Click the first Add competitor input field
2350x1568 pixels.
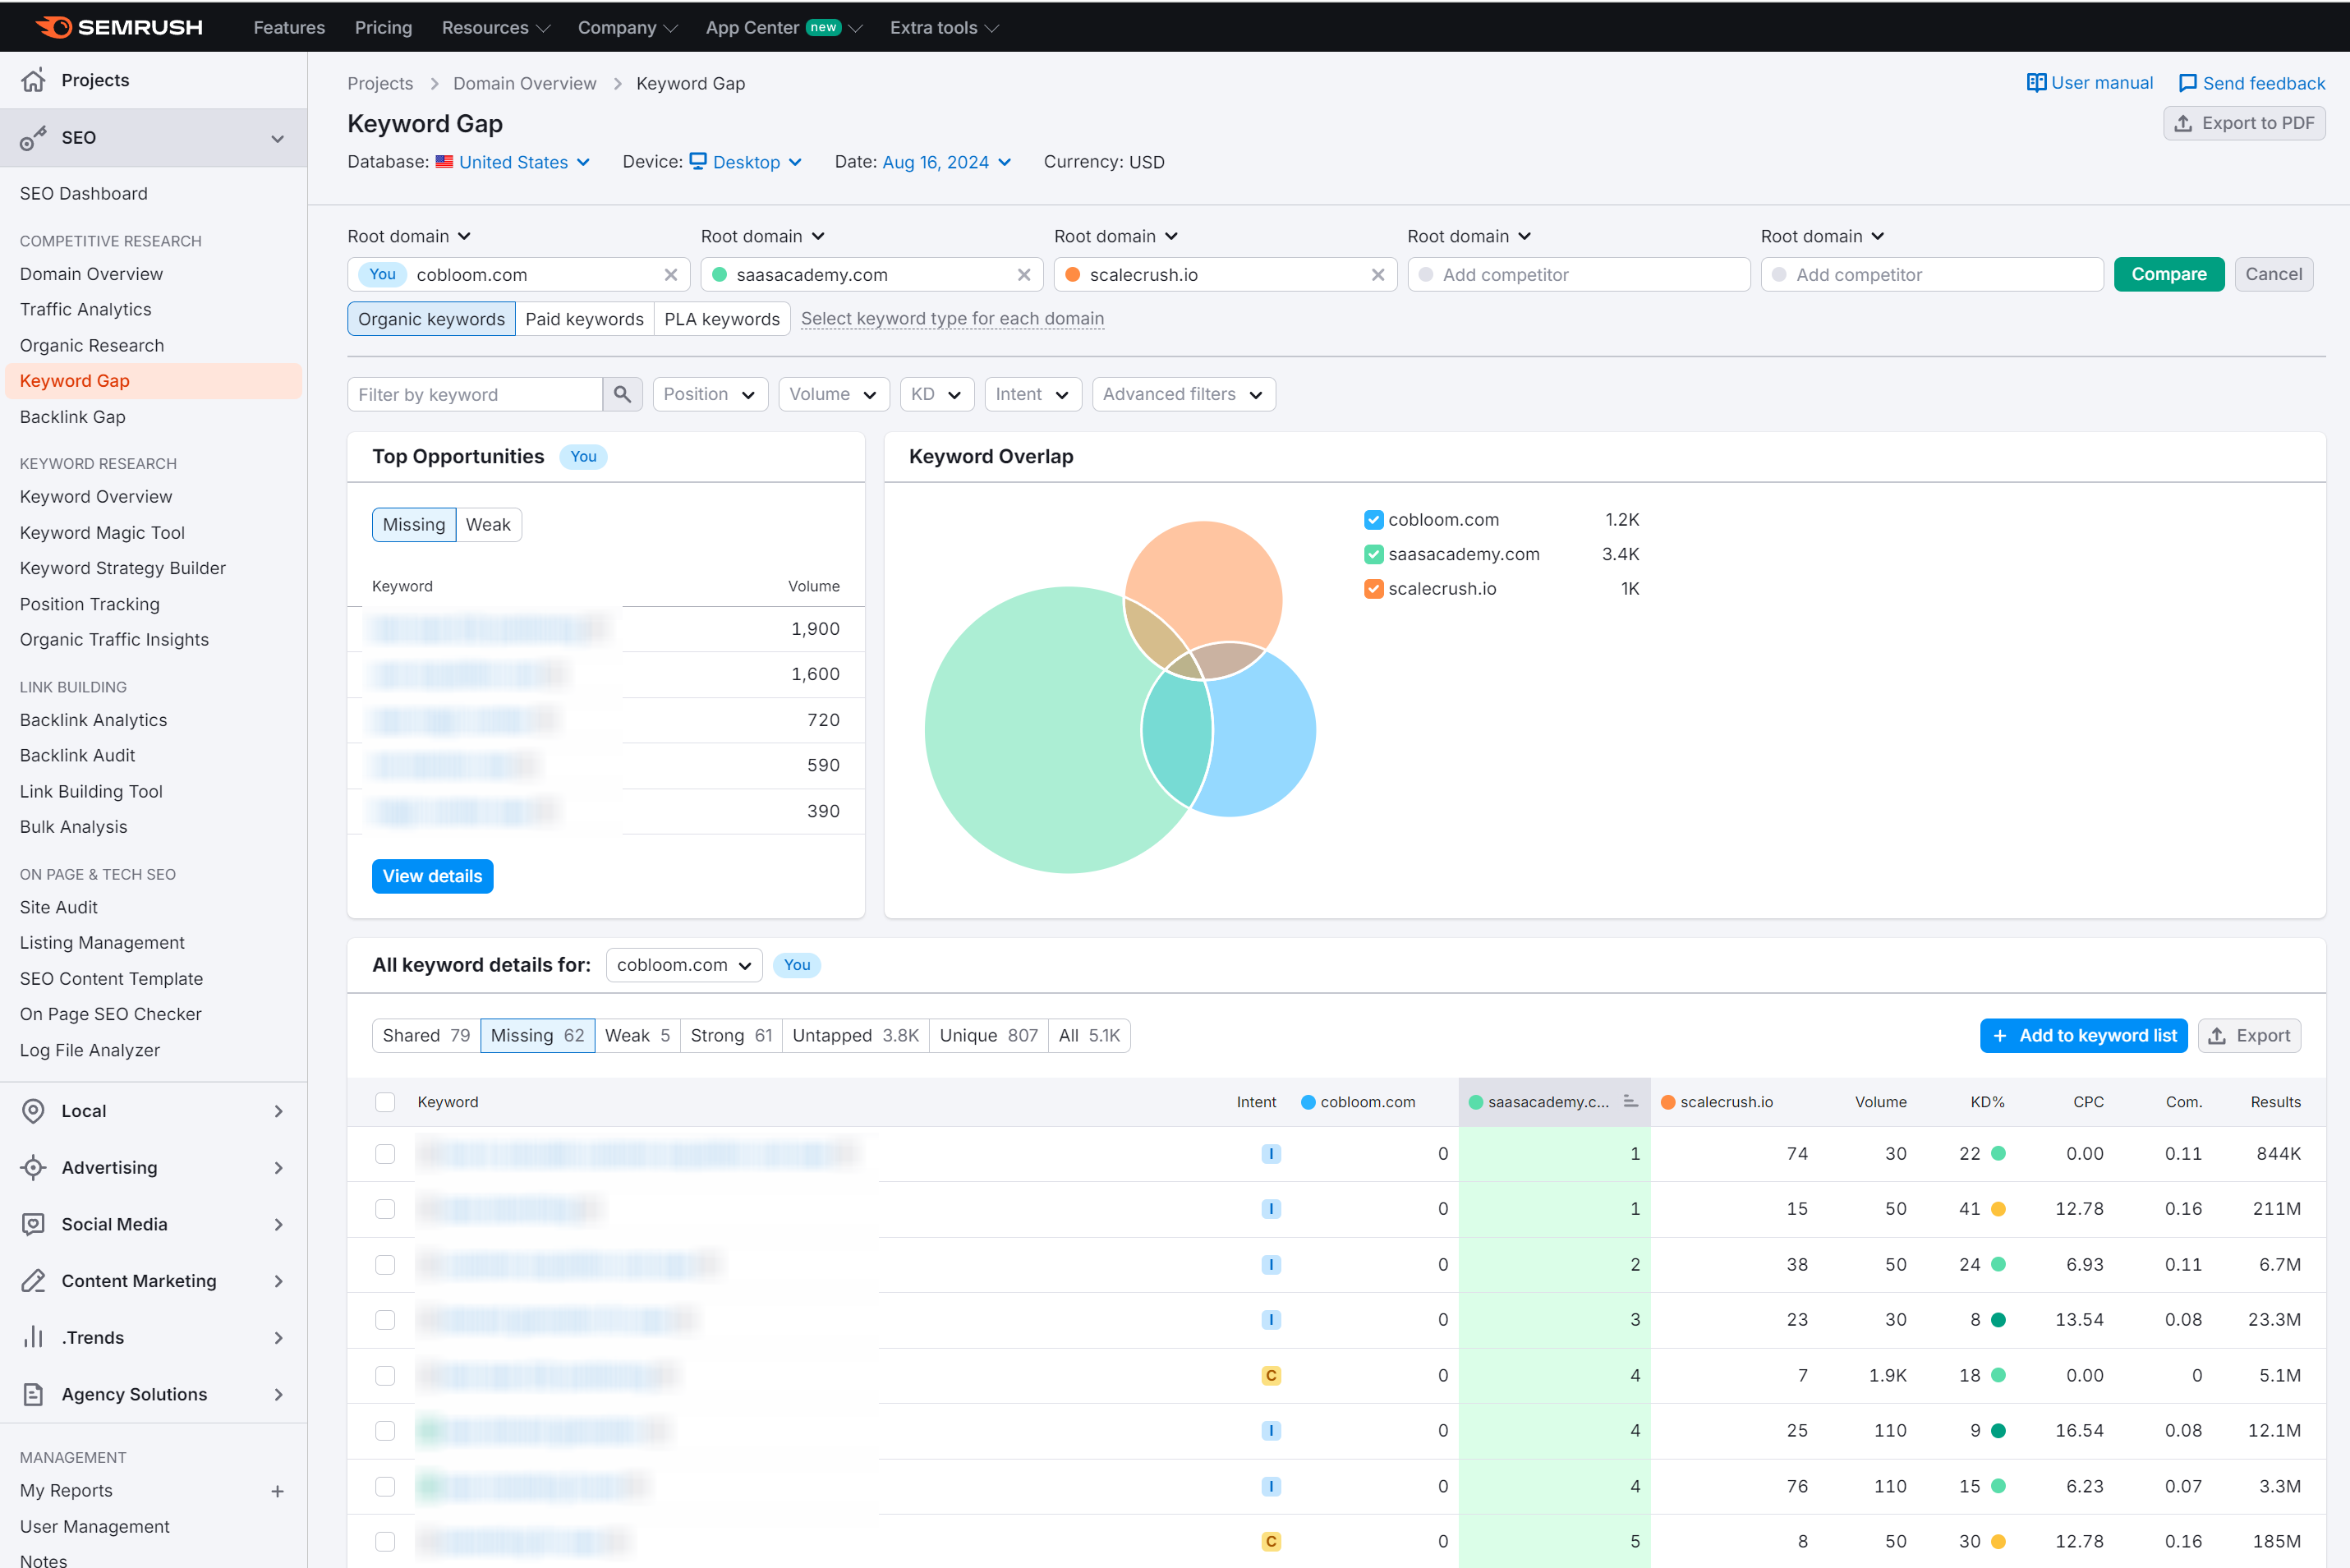click(x=1578, y=274)
